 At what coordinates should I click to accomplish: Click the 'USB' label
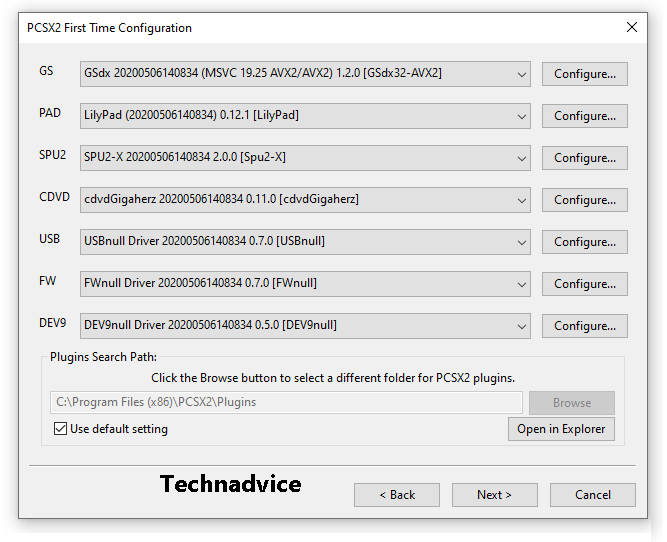[x=49, y=239]
